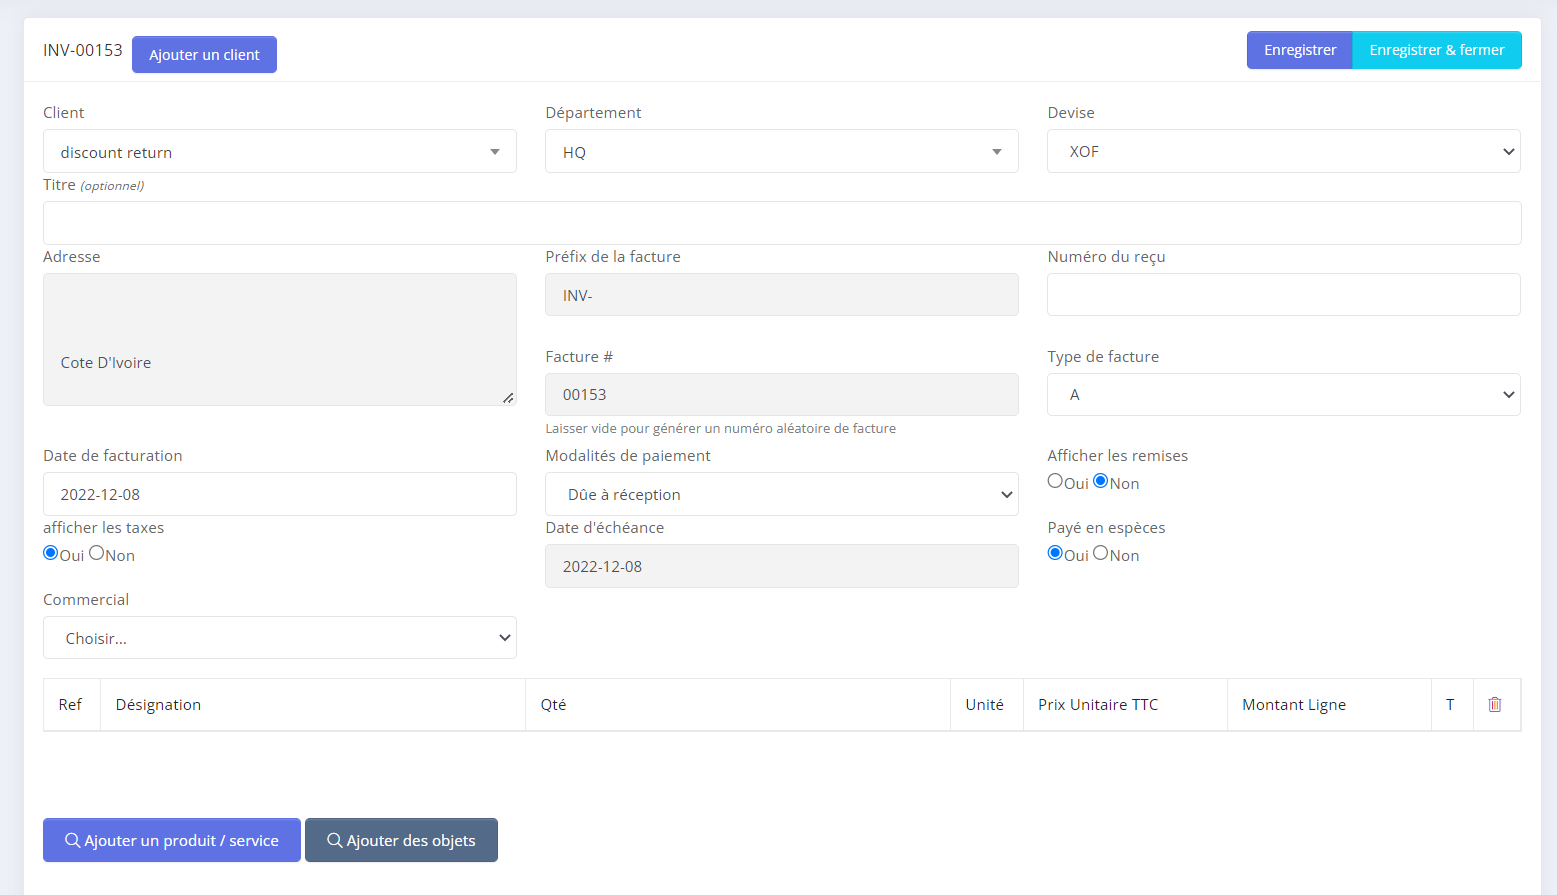The image size is (1557, 895).
Task: Click the Ajouter un client button
Action: (x=204, y=55)
